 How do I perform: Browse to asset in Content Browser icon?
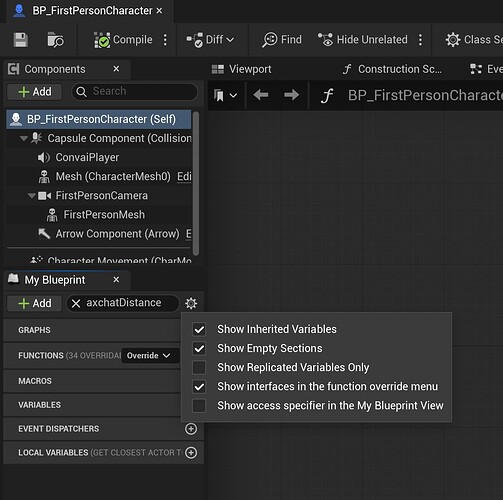pyautogui.click(x=55, y=40)
